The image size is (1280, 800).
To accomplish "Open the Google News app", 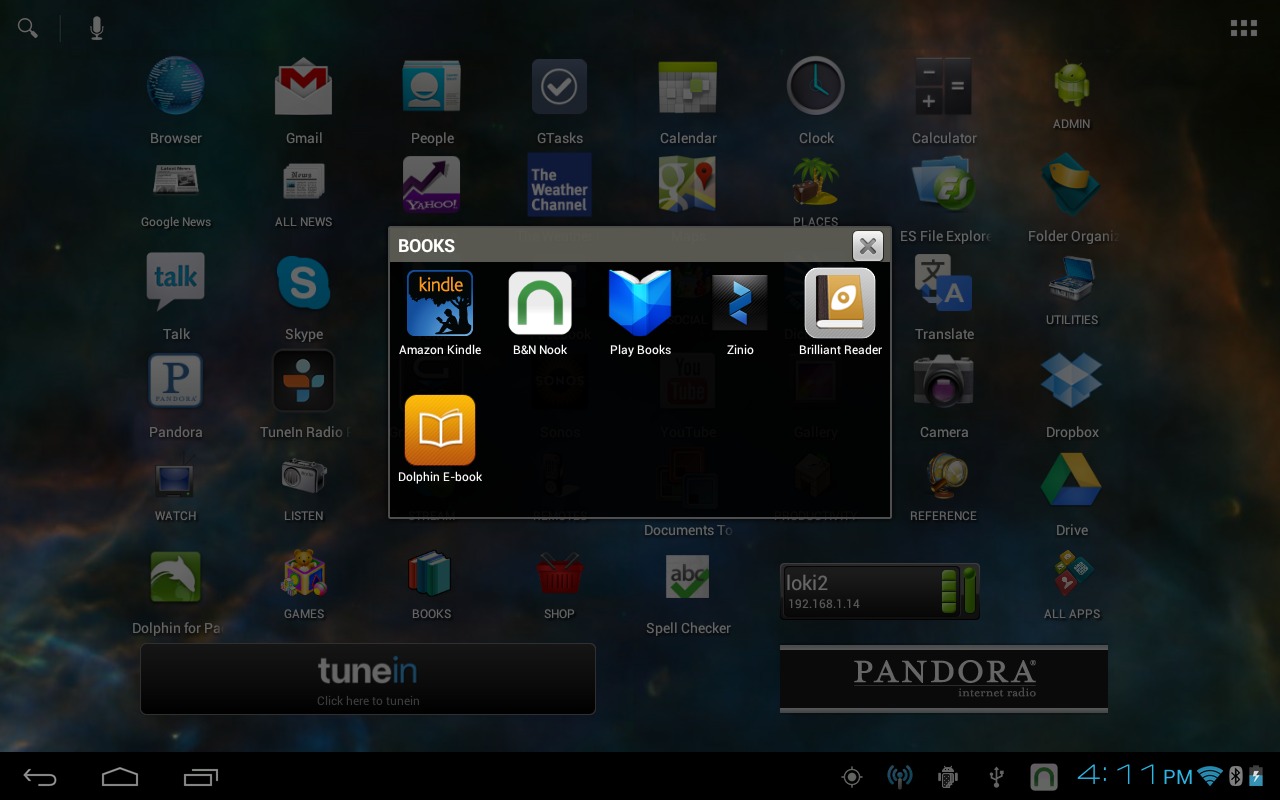I will click(176, 195).
